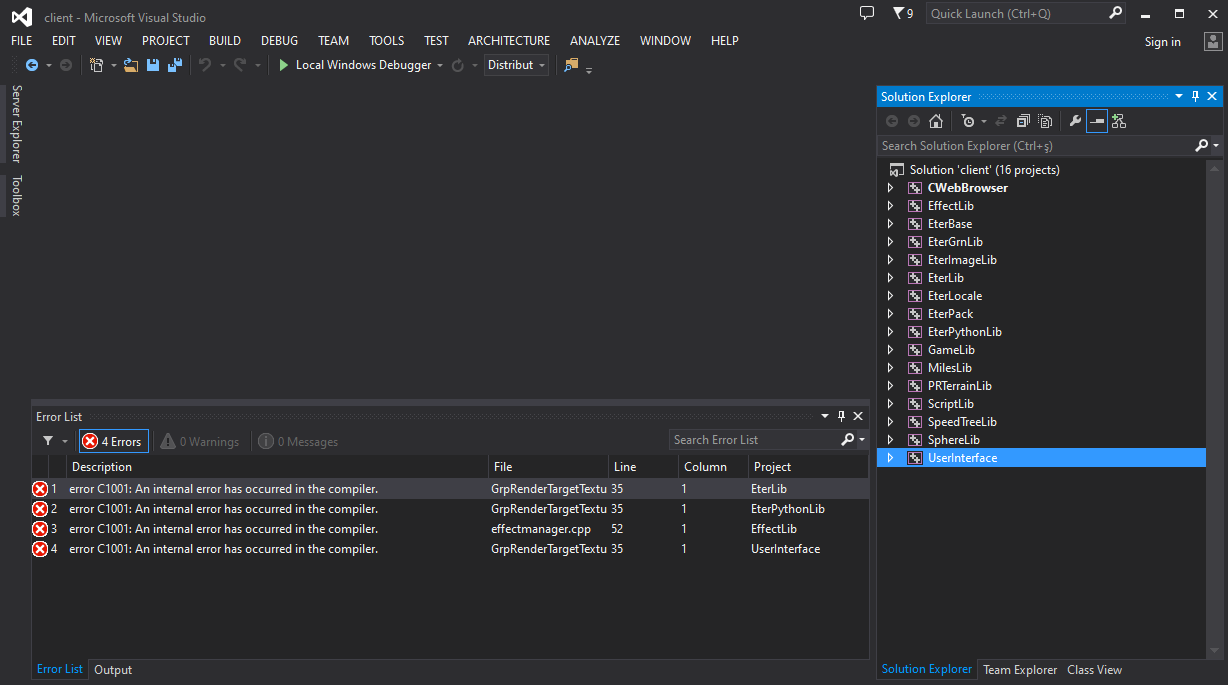Switch to the Output tab
Screen dimensions: 1228x685
pyautogui.click(x=113, y=670)
